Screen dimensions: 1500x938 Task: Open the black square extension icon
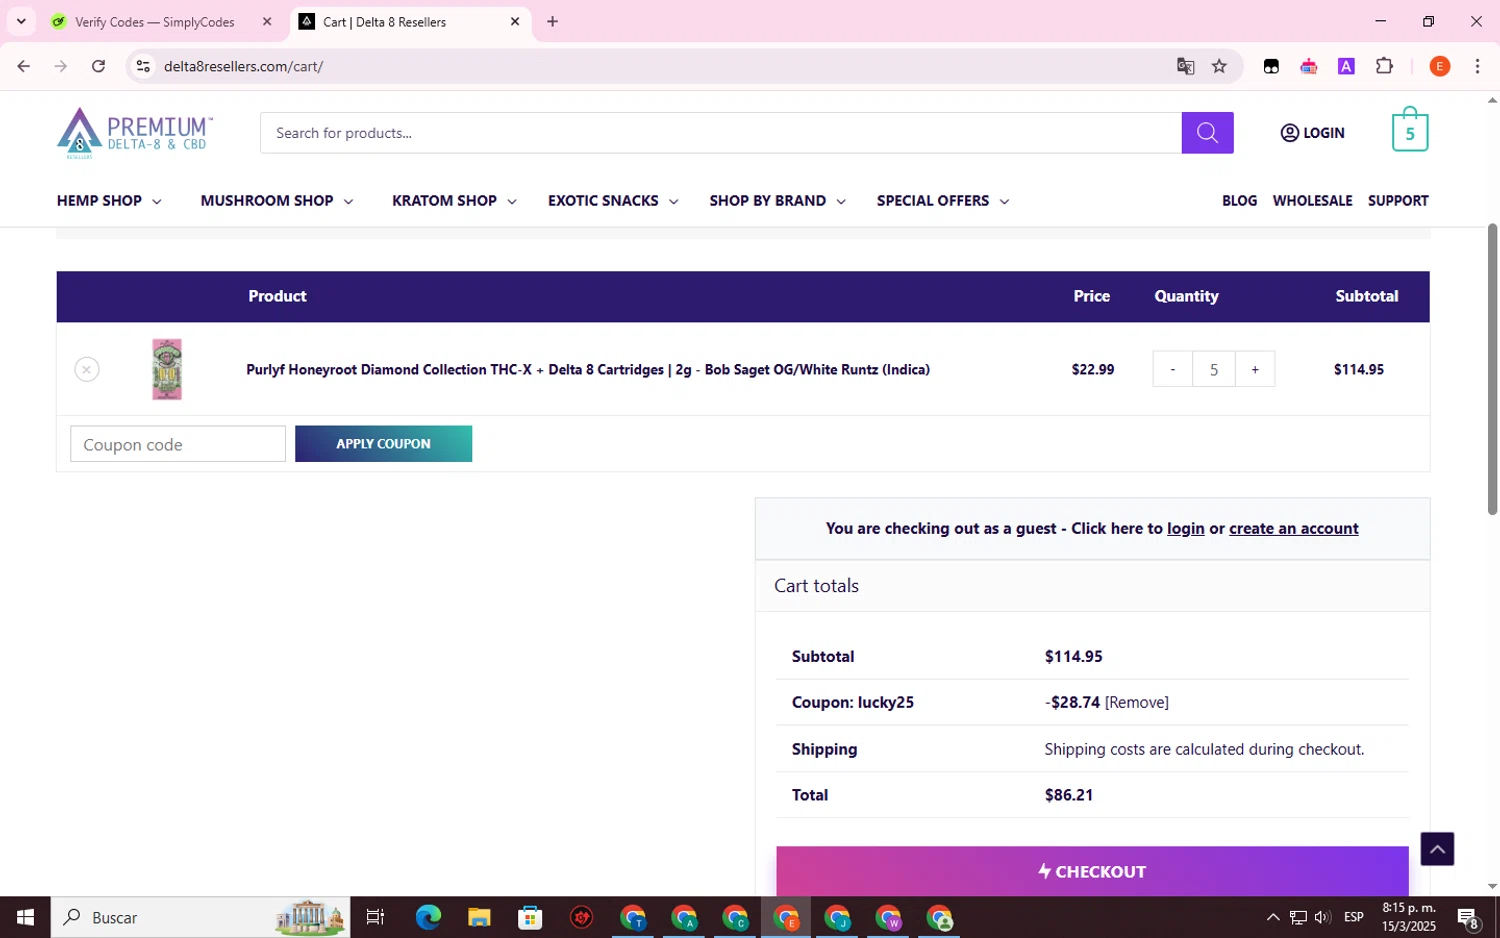[x=1271, y=66]
